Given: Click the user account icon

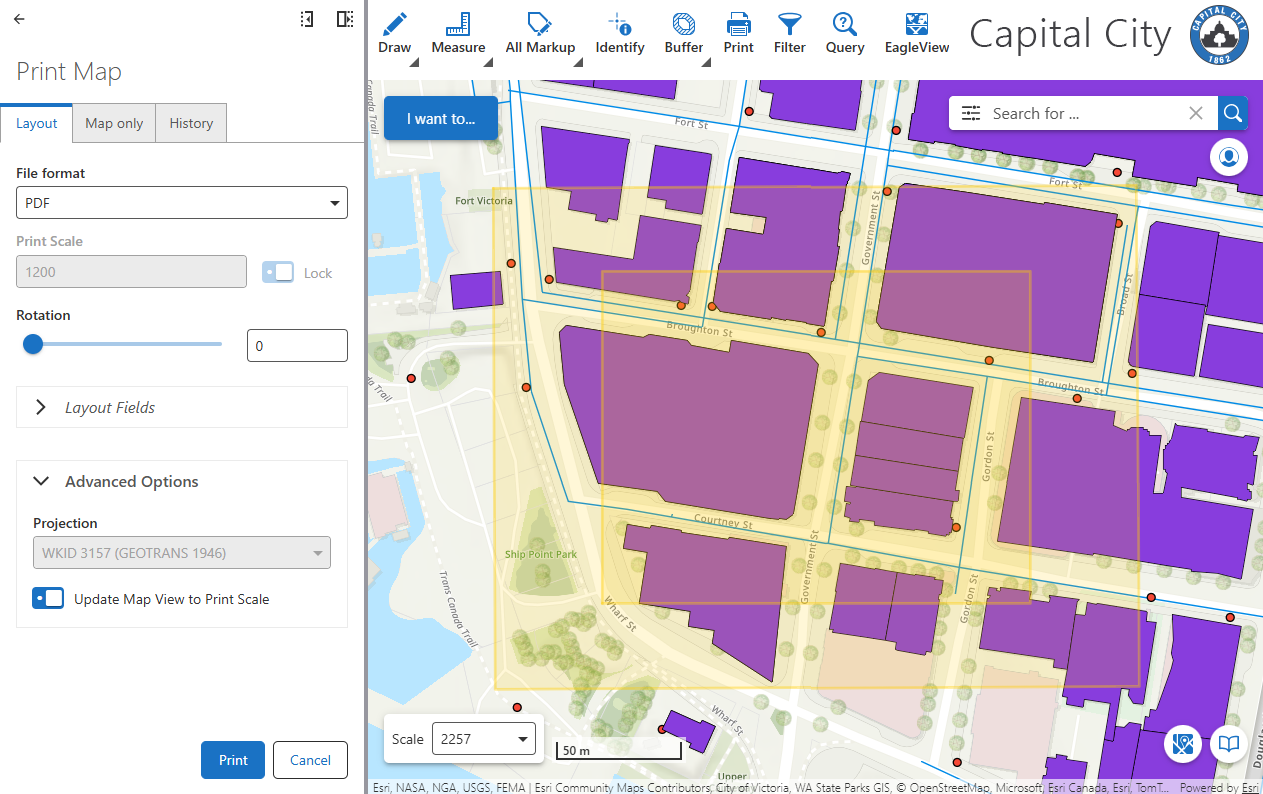Looking at the screenshot, I should (1229, 157).
